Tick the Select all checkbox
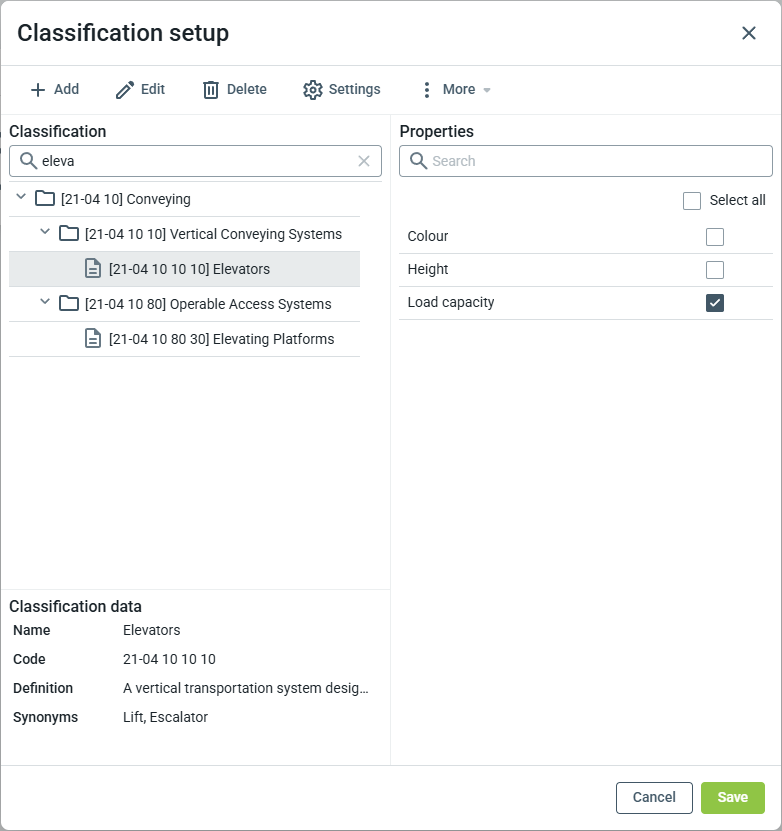782x831 pixels. click(x=692, y=201)
